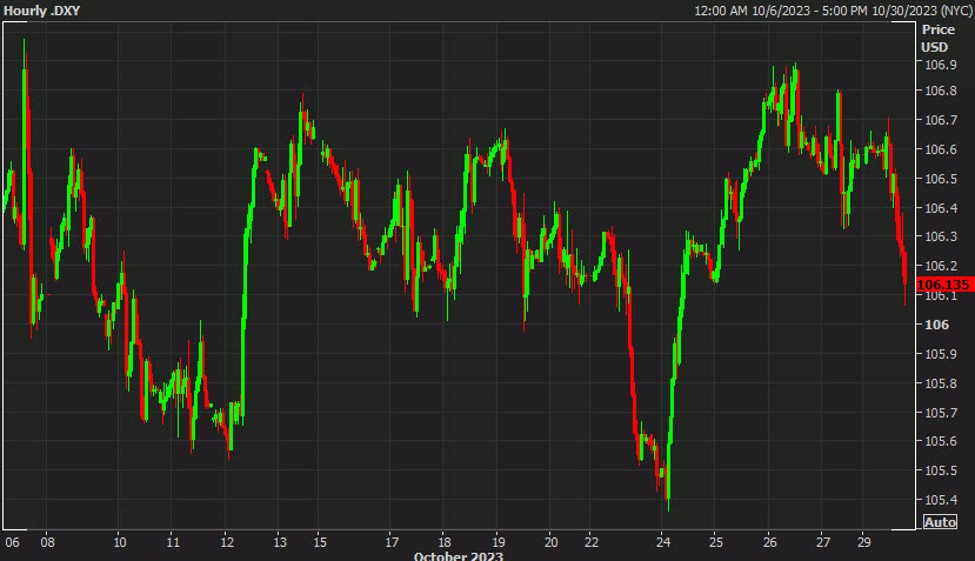Click the 'Hourly .DXY' chart title

click(x=42, y=11)
